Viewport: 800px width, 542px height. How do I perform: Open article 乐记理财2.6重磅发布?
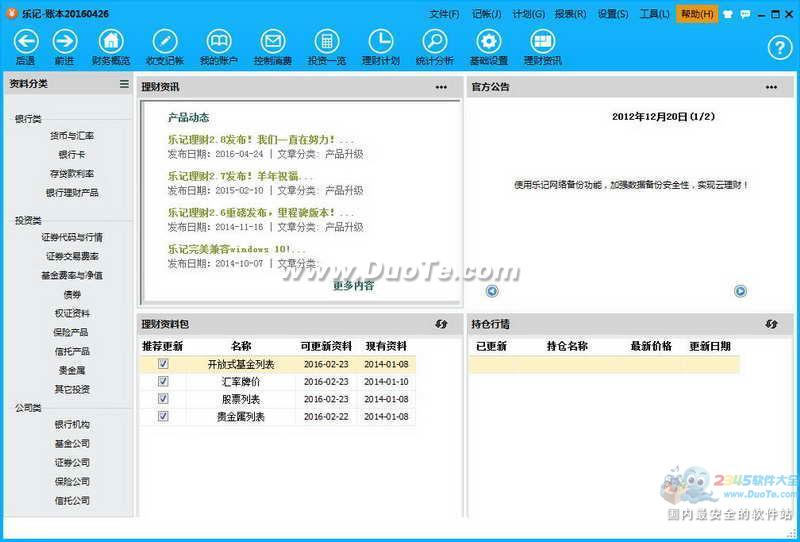[x=260, y=212]
